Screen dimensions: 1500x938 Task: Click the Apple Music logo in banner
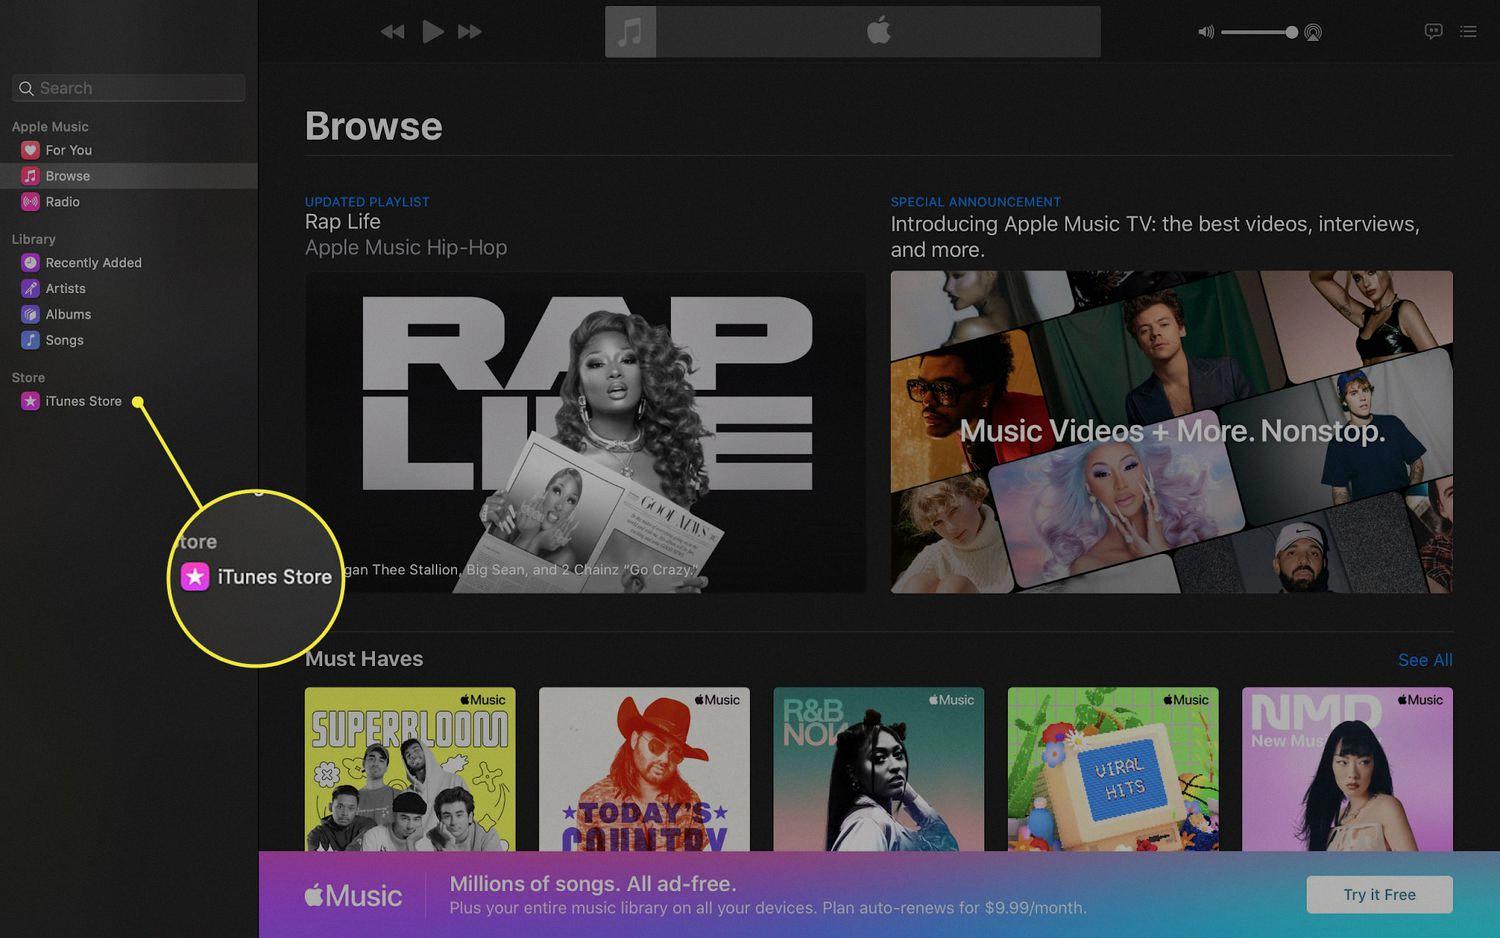[x=353, y=895]
